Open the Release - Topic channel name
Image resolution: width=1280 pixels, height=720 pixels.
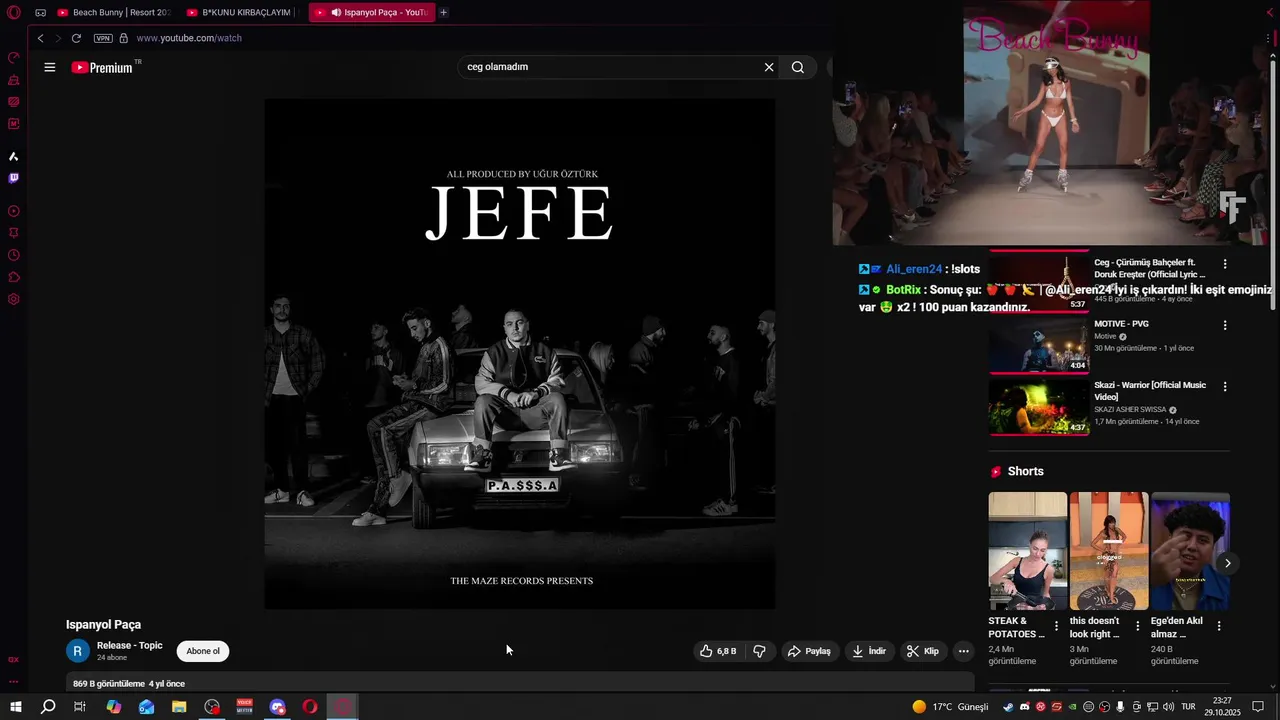pos(130,645)
